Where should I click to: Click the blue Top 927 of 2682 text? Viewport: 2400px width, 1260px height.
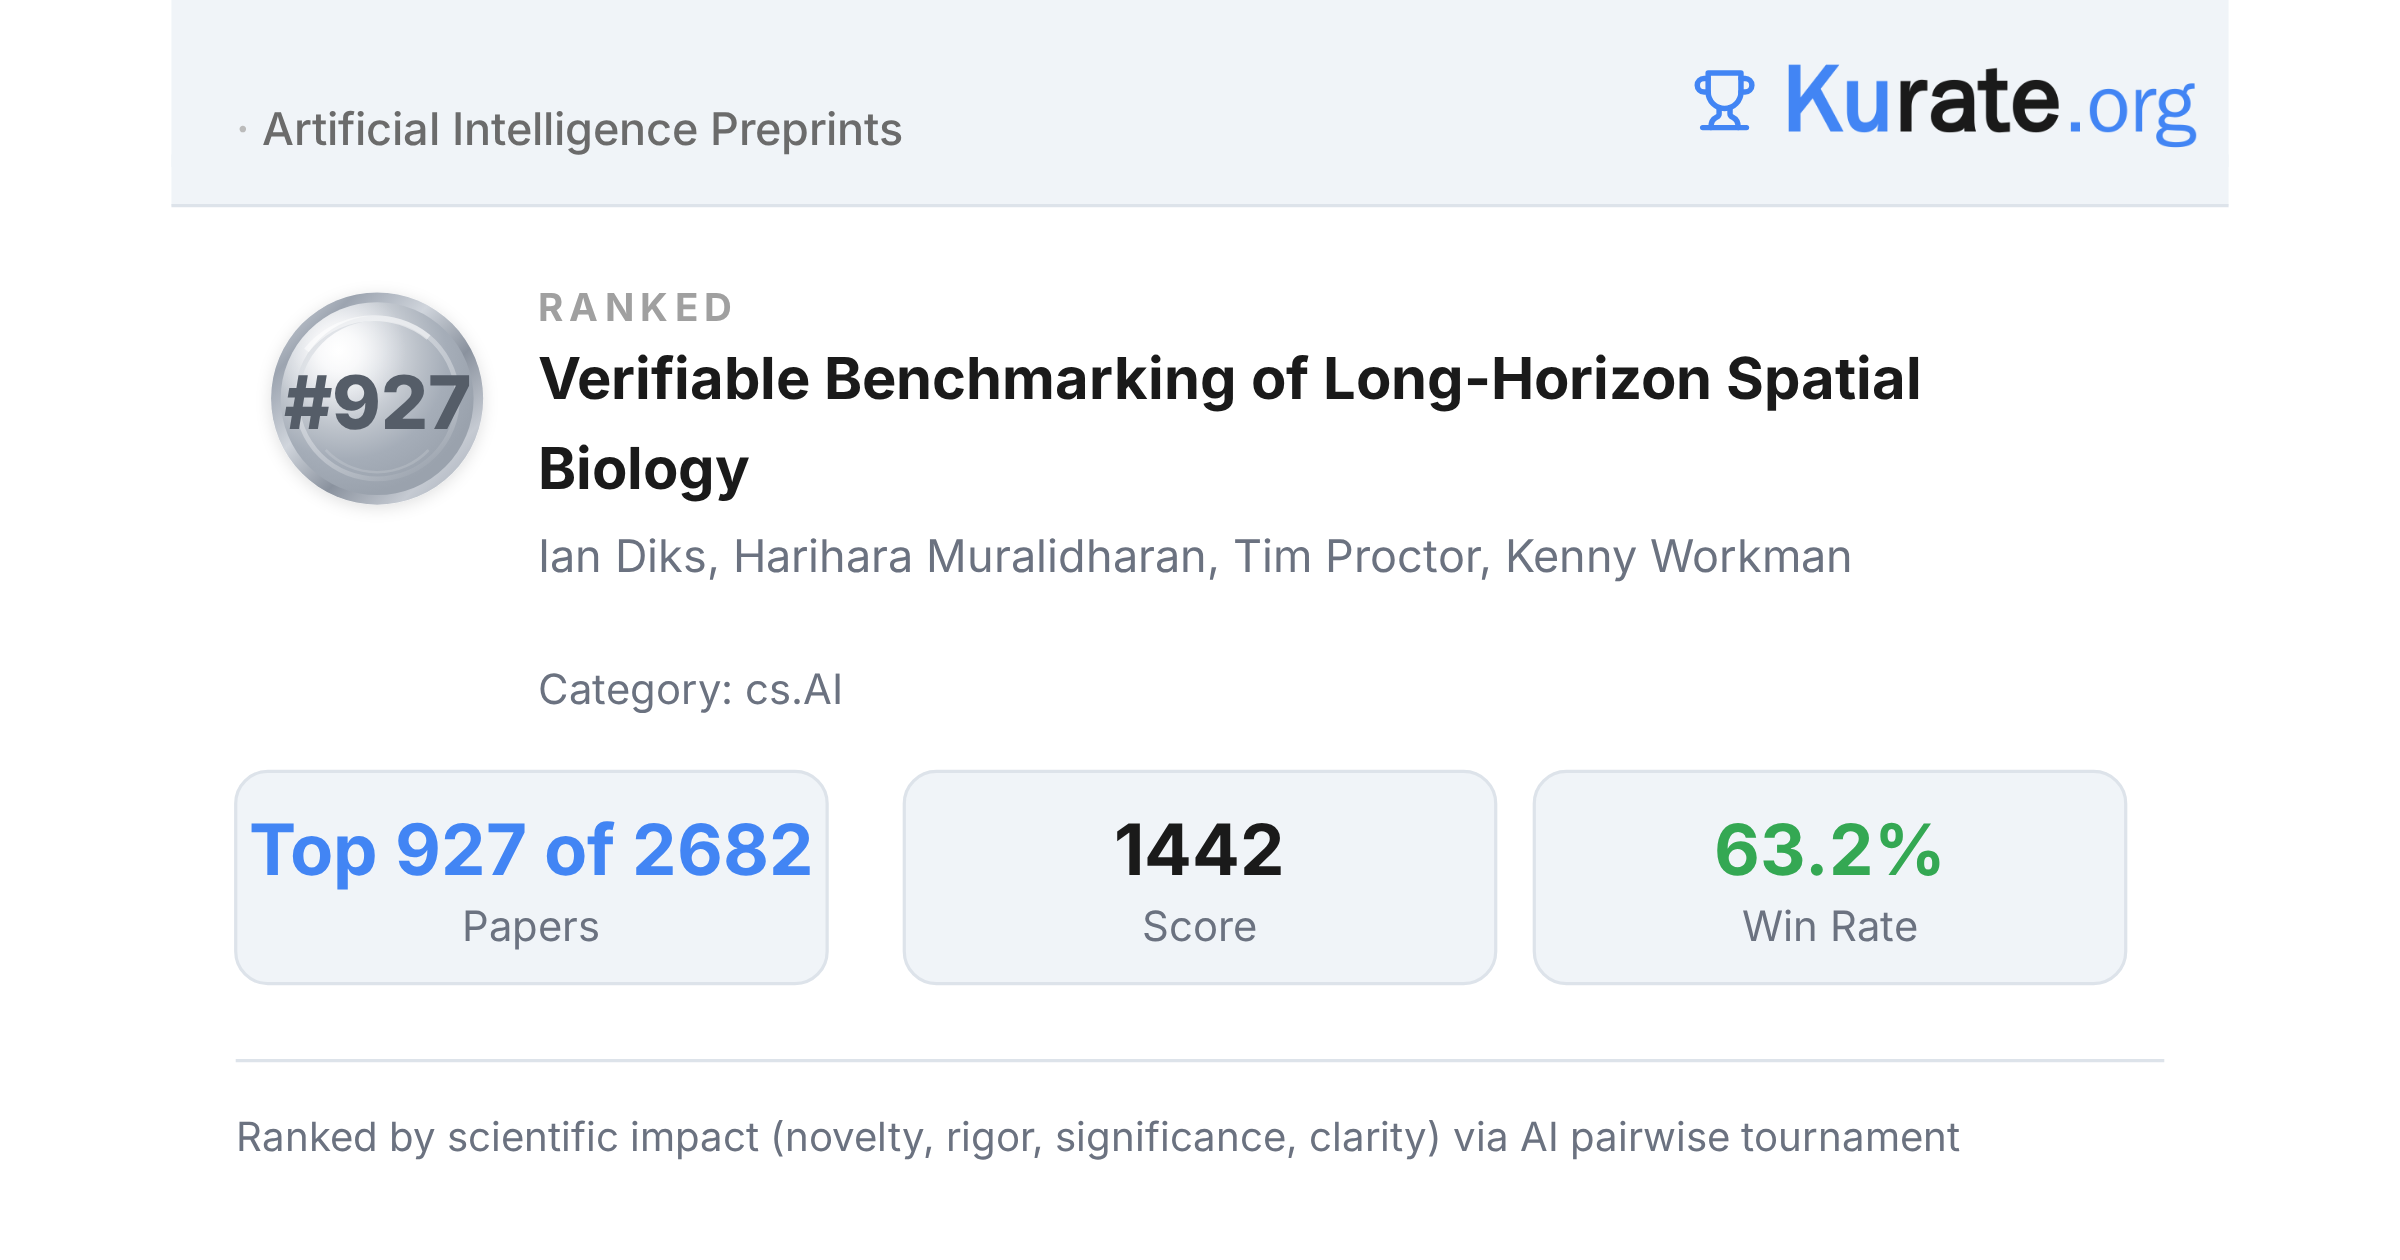pyautogui.click(x=531, y=850)
